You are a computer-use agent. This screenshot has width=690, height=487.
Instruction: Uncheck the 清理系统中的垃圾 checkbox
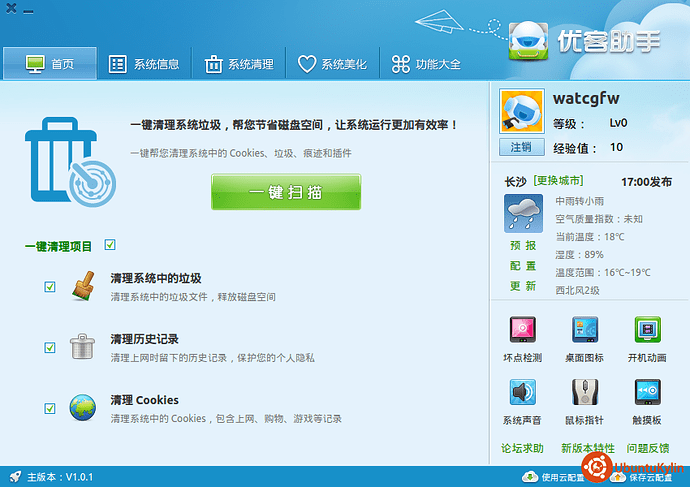(50, 287)
